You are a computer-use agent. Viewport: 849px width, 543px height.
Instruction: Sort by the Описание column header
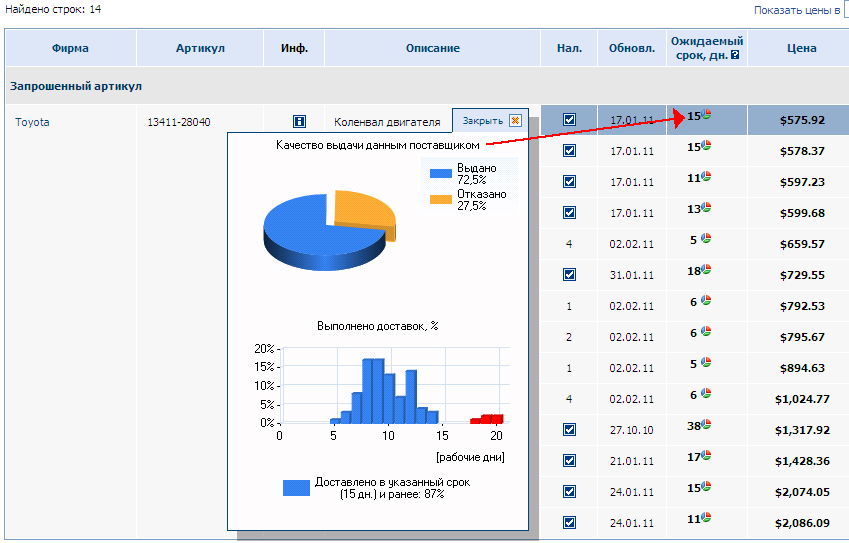[x=433, y=48]
